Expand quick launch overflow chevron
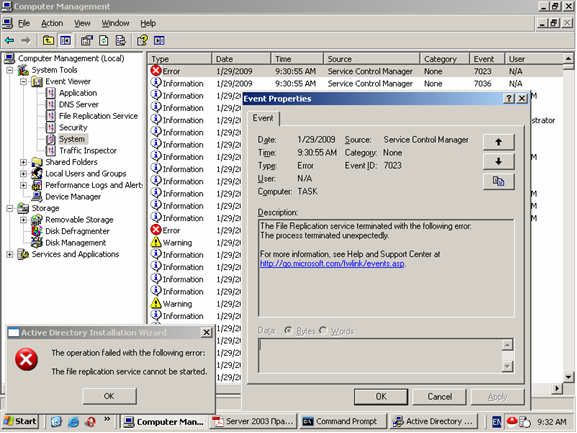 coord(107,419)
